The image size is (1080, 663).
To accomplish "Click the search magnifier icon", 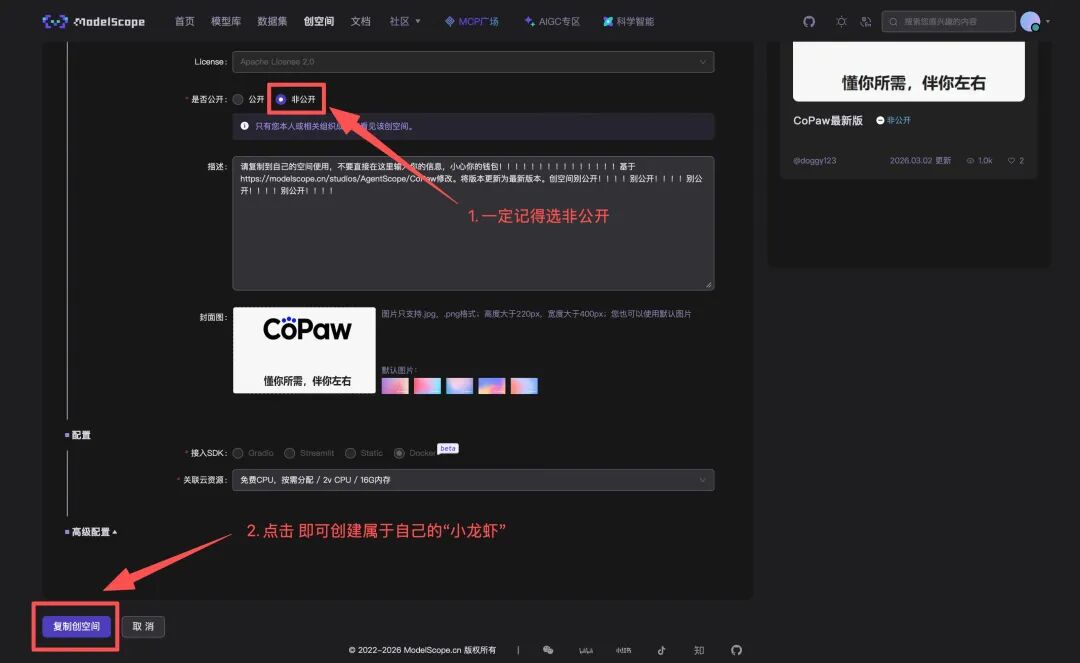I will pos(893,21).
